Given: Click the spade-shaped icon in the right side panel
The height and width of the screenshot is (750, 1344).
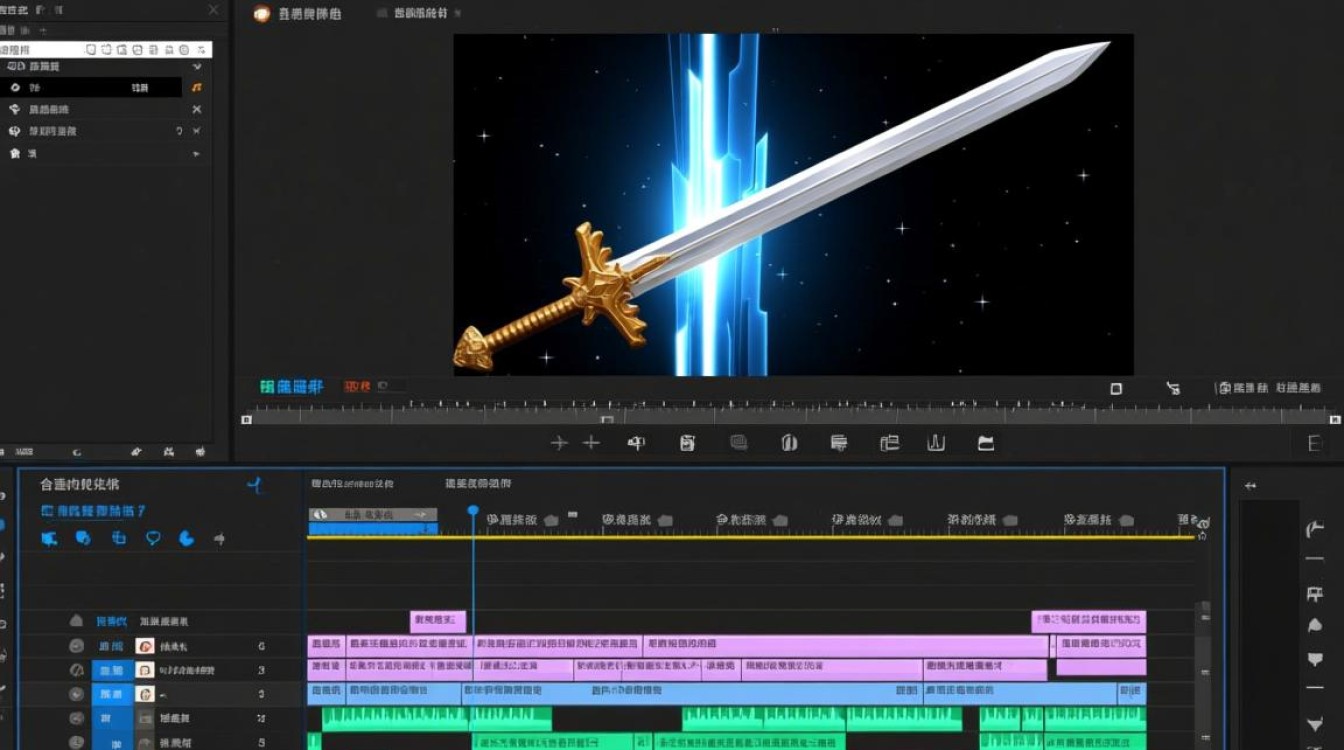Looking at the screenshot, I should 1315,626.
